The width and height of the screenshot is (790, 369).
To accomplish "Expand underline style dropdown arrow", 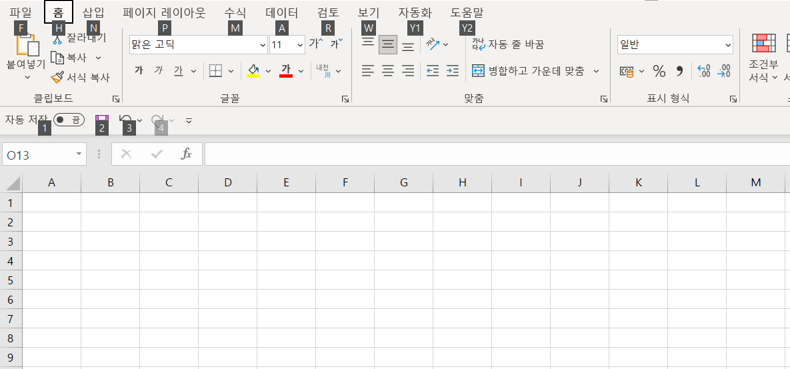I will (193, 72).
